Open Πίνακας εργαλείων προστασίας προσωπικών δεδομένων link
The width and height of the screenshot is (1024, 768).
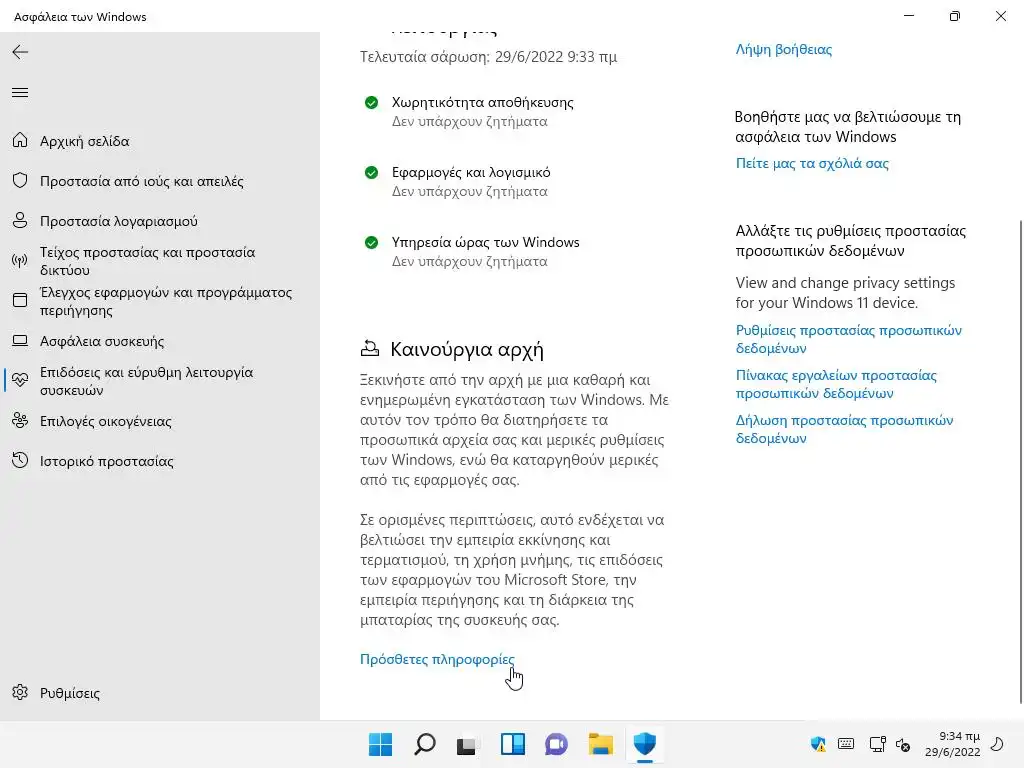pyautogui.click(x=836, y=384)
